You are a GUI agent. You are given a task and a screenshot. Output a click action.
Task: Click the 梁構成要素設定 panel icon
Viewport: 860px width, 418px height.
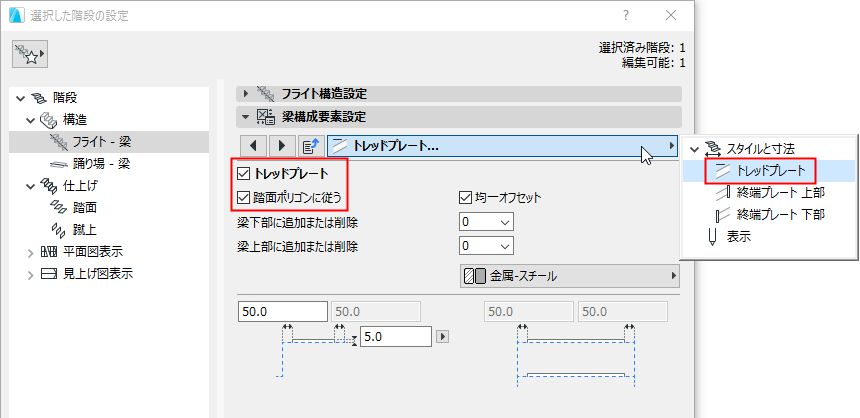[266, 116]
